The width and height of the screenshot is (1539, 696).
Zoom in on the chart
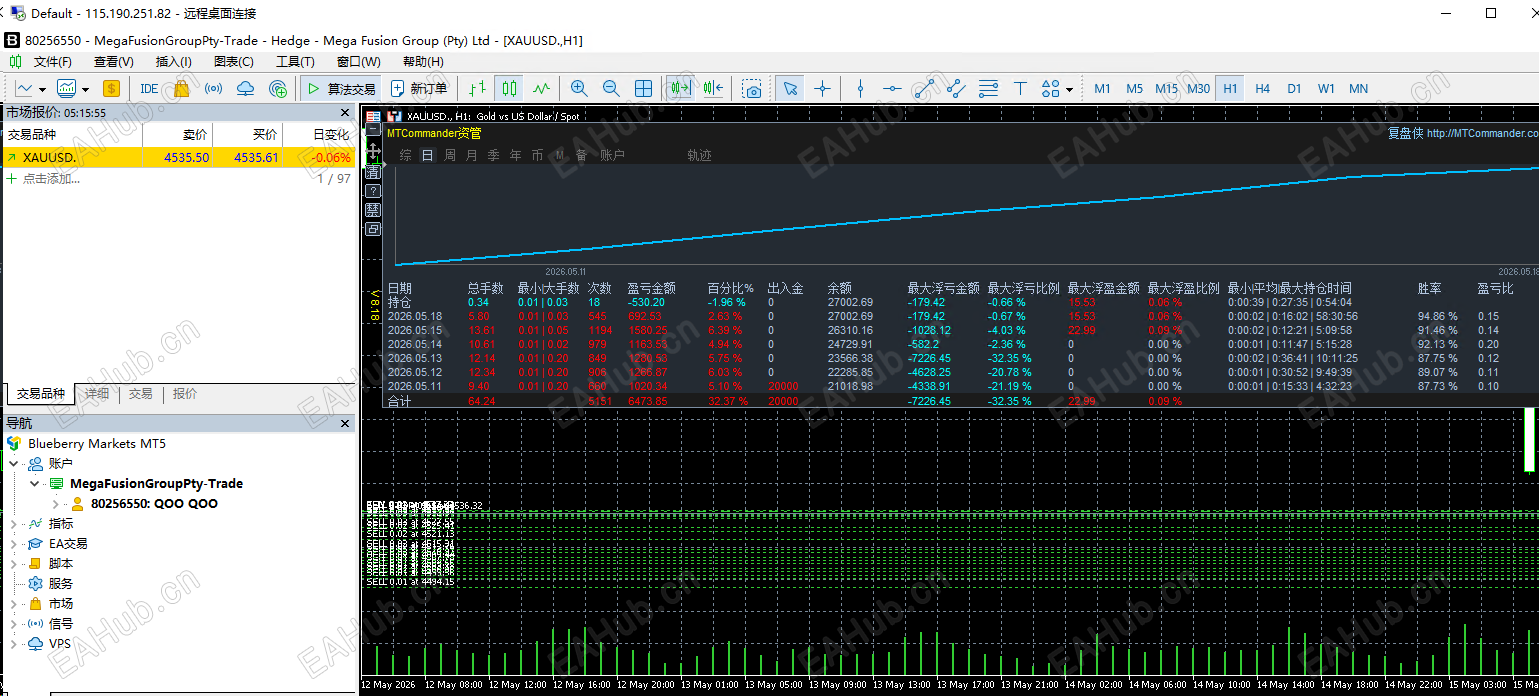pyautogui.click(x=579, y=88)
